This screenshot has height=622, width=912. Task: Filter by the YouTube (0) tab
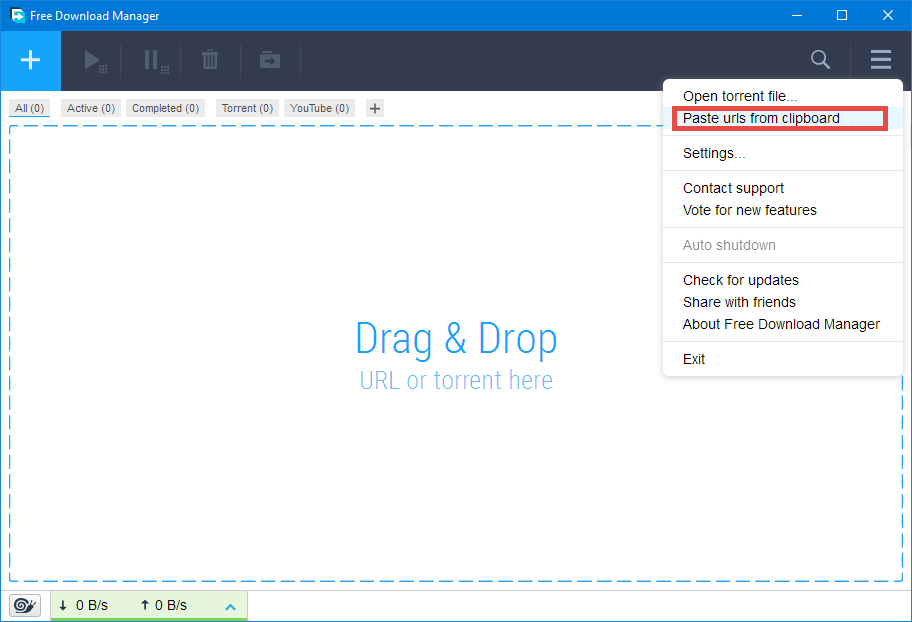pos(319,108)
